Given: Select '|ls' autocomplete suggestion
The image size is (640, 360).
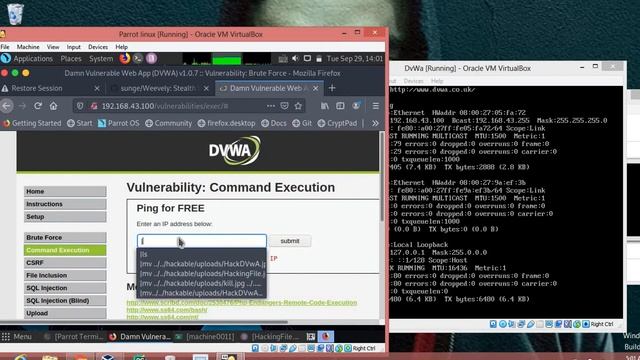Looking at the screenshot, I should (x=202, y=254).
